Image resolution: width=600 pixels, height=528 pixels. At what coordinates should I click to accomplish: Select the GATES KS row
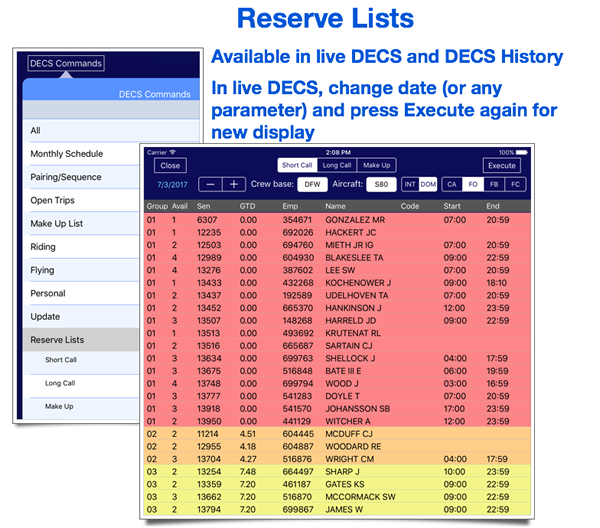point(338,484)
